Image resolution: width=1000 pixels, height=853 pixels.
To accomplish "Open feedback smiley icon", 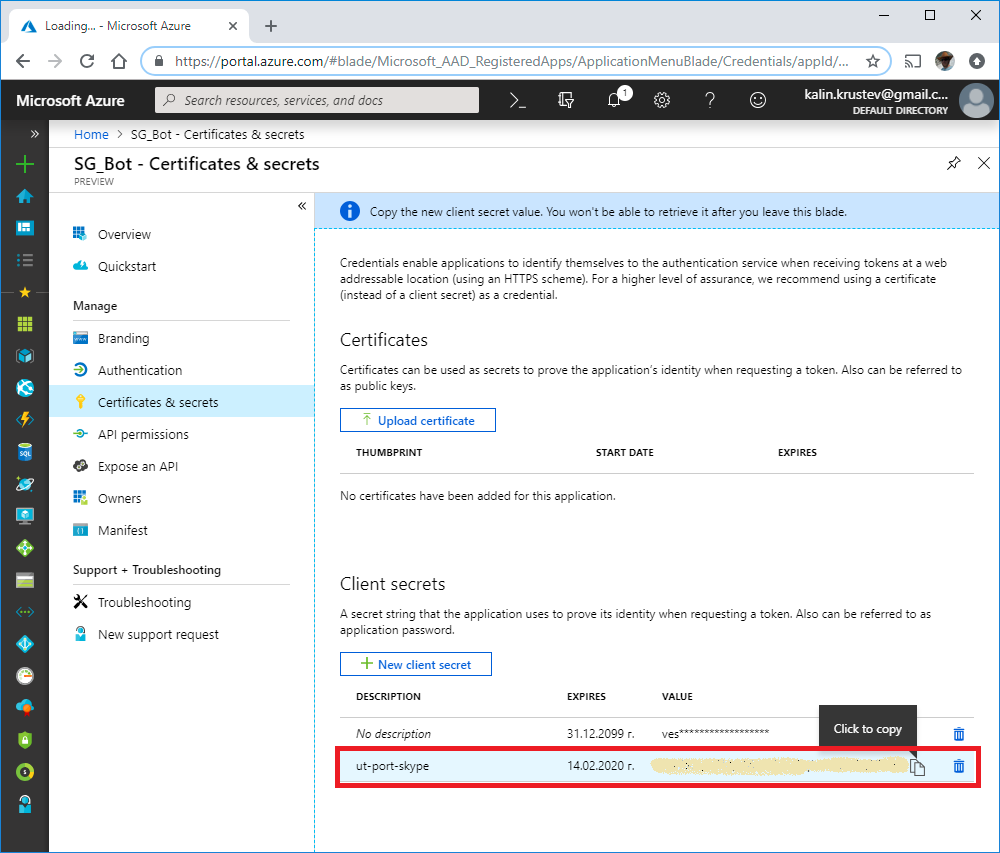I will coord(758,100).
